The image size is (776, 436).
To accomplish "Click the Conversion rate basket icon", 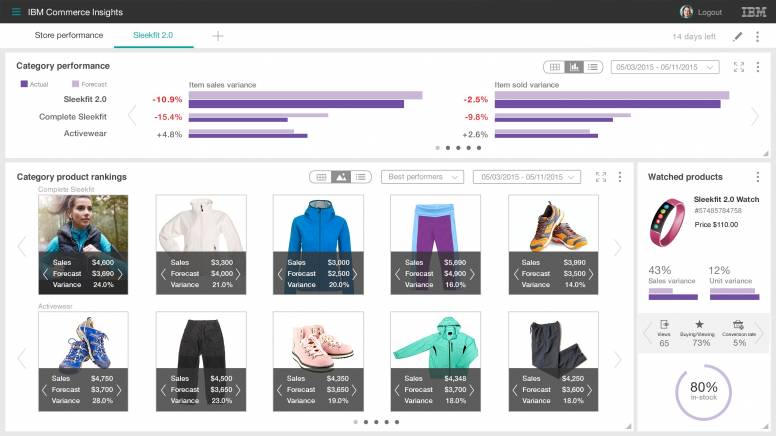I will [x=738, y=325].
